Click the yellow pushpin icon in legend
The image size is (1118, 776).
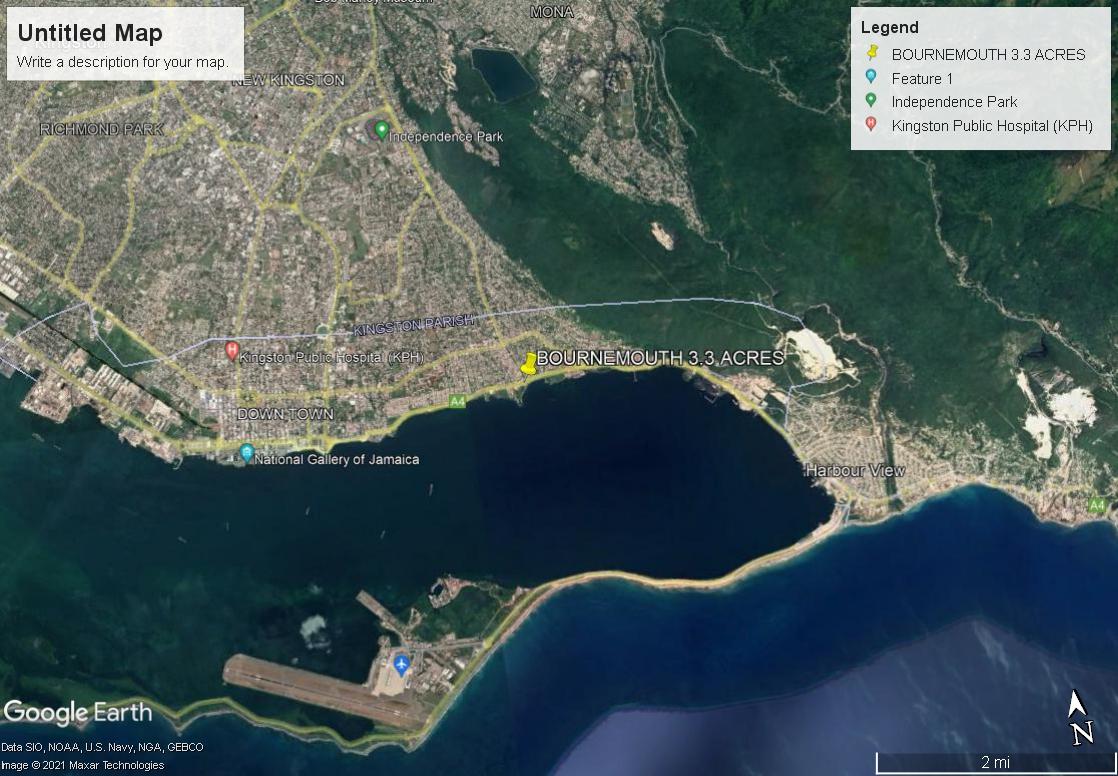point(871,53)
